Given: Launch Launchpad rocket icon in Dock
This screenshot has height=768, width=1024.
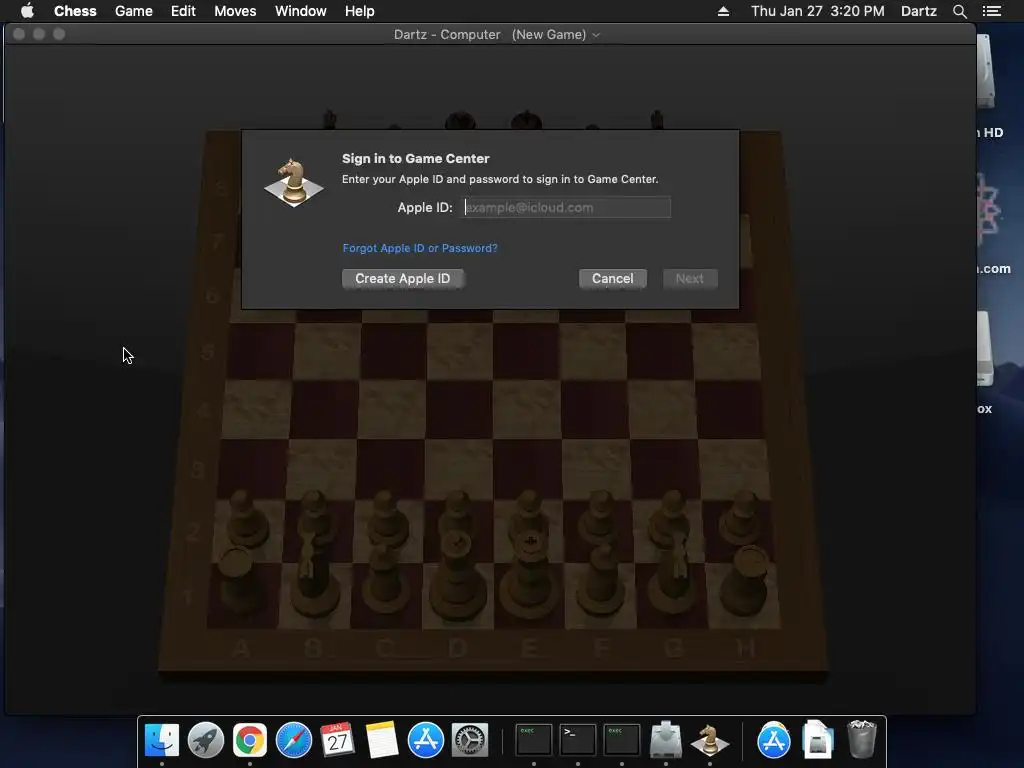Looking at the screenshot, I should coord(206,740).
